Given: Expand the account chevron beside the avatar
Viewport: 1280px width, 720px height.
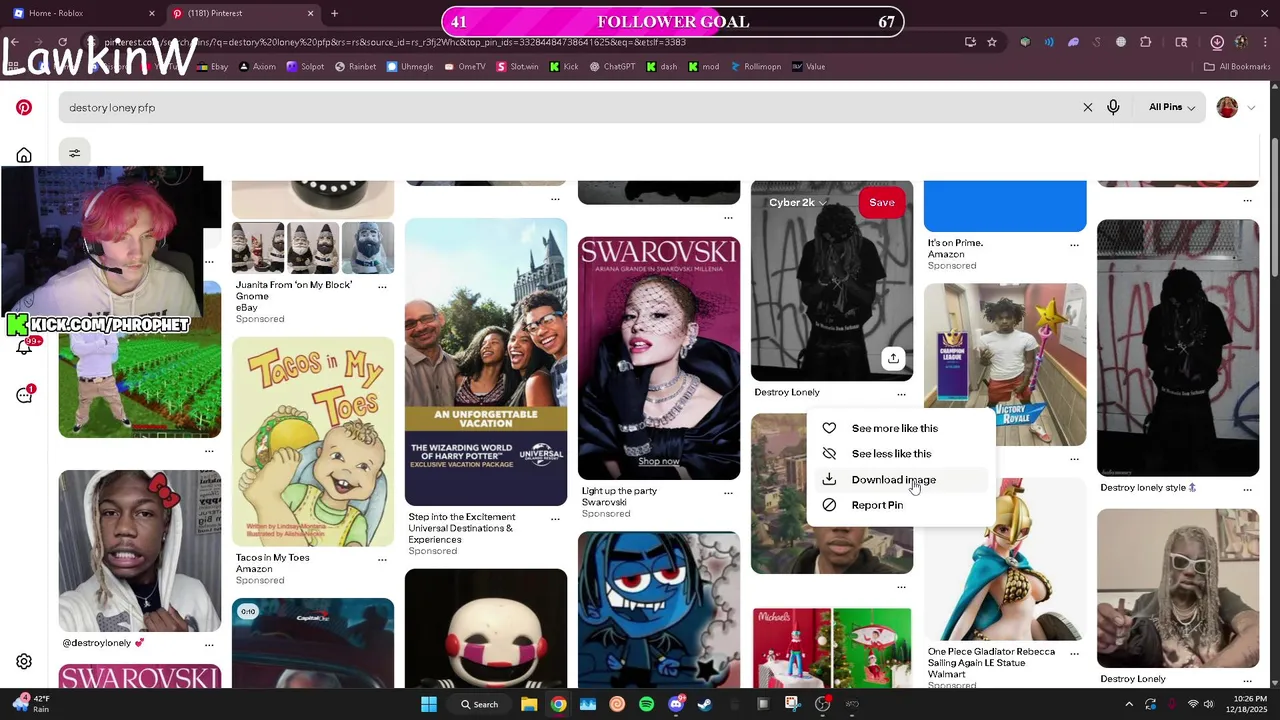Looking at the screenshot, I should pyautogui.click(x=1250, y=108).
